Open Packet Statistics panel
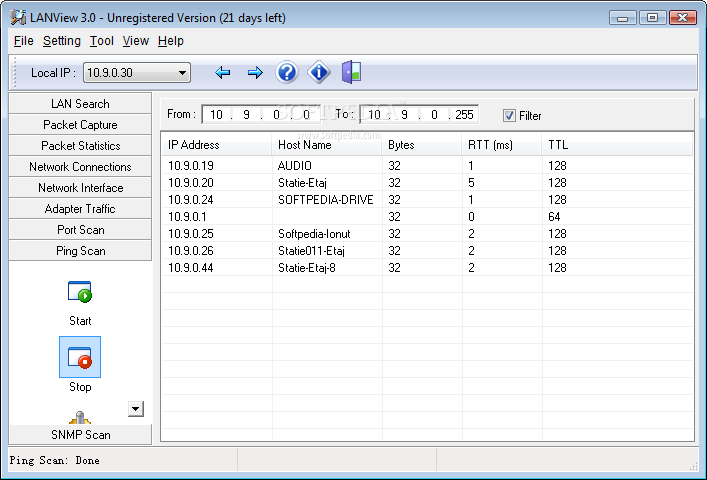The image size is (707, 480). [x=80, y=146]
